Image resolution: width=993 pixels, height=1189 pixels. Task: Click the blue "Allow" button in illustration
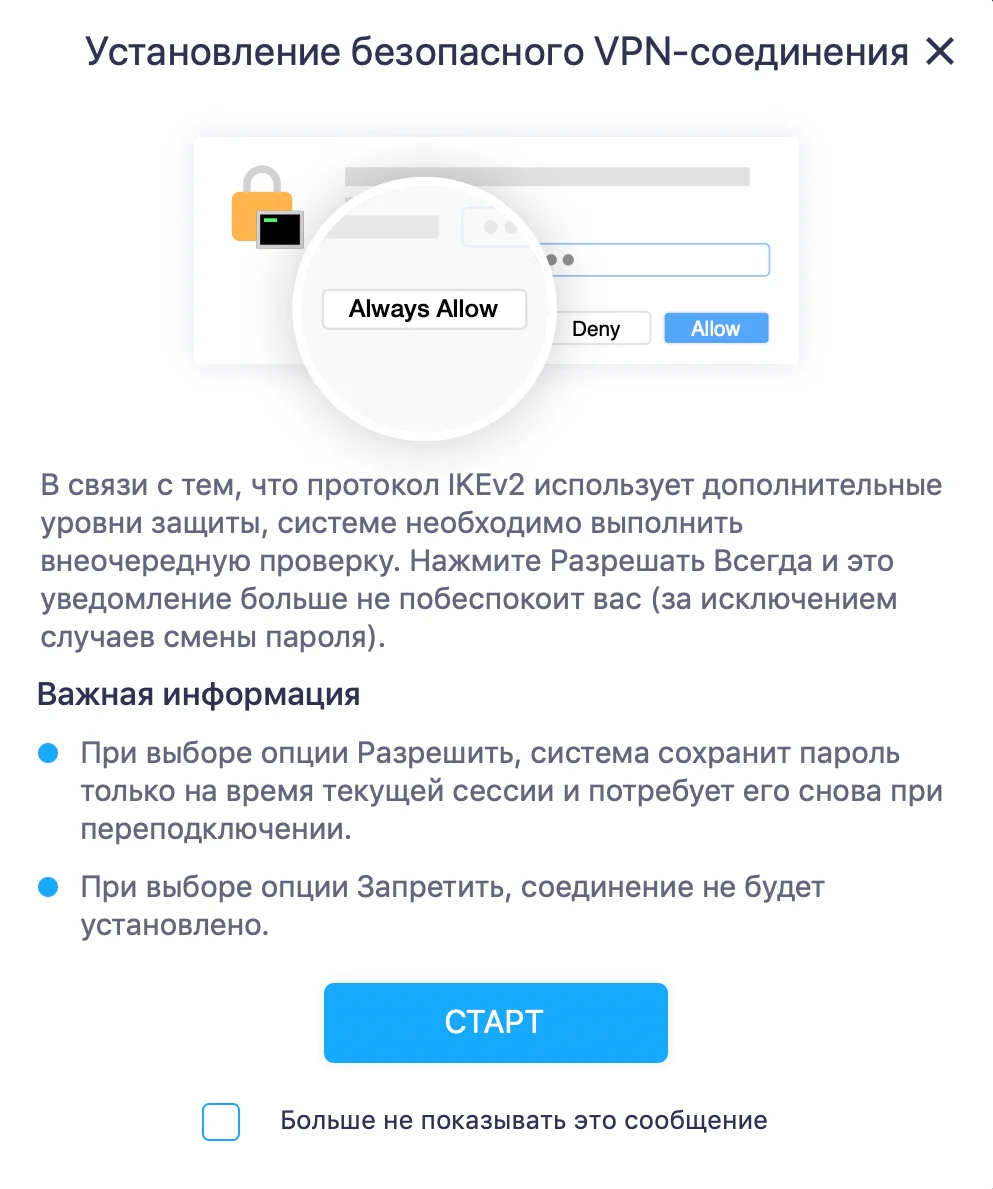click(716, 328)
